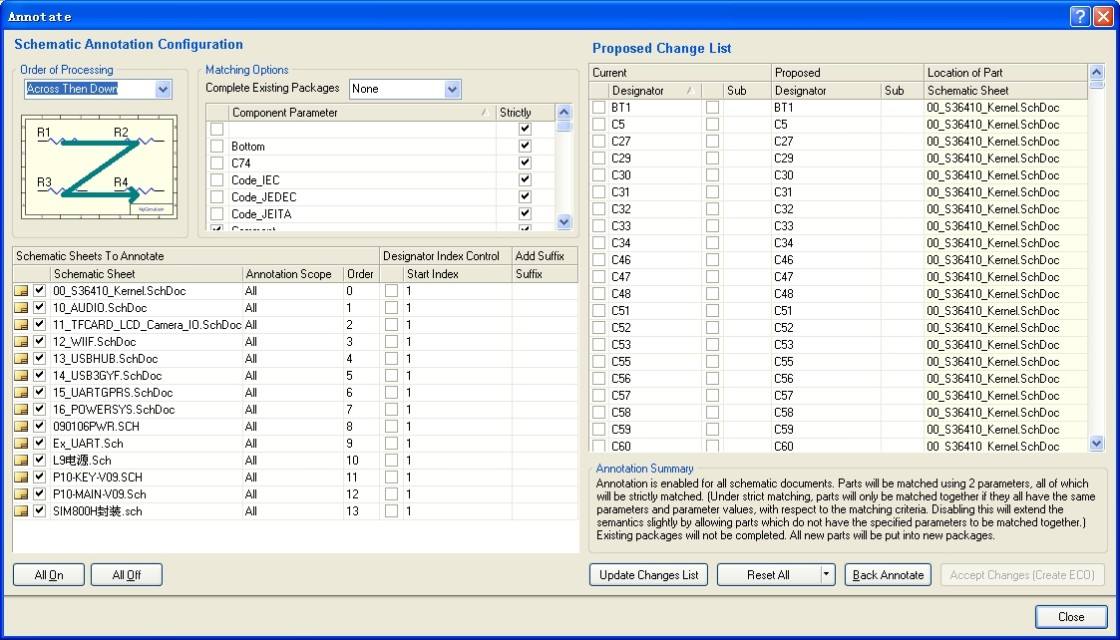Click the Update Changes List button

click(649, 574)
